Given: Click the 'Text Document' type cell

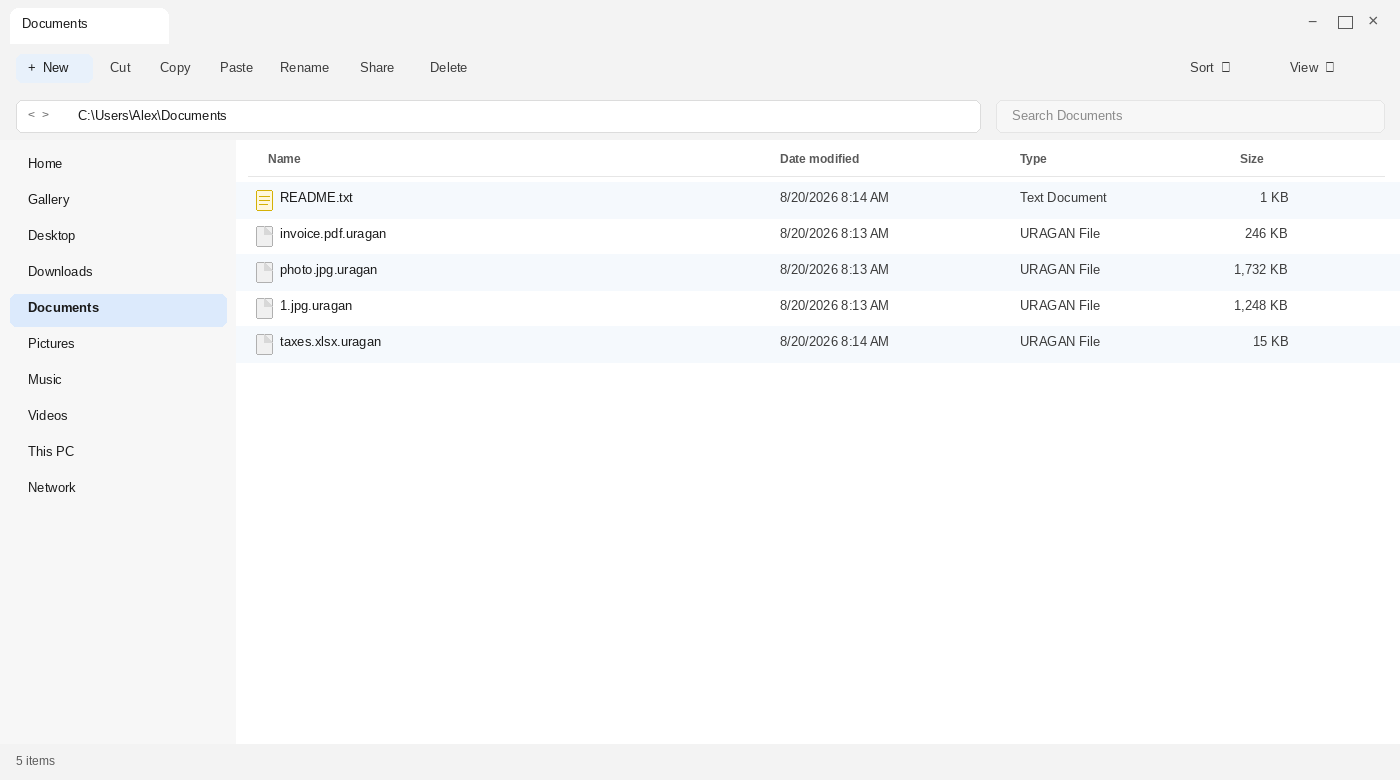Looking at the screenshot, I should [x=1063, y=198].
